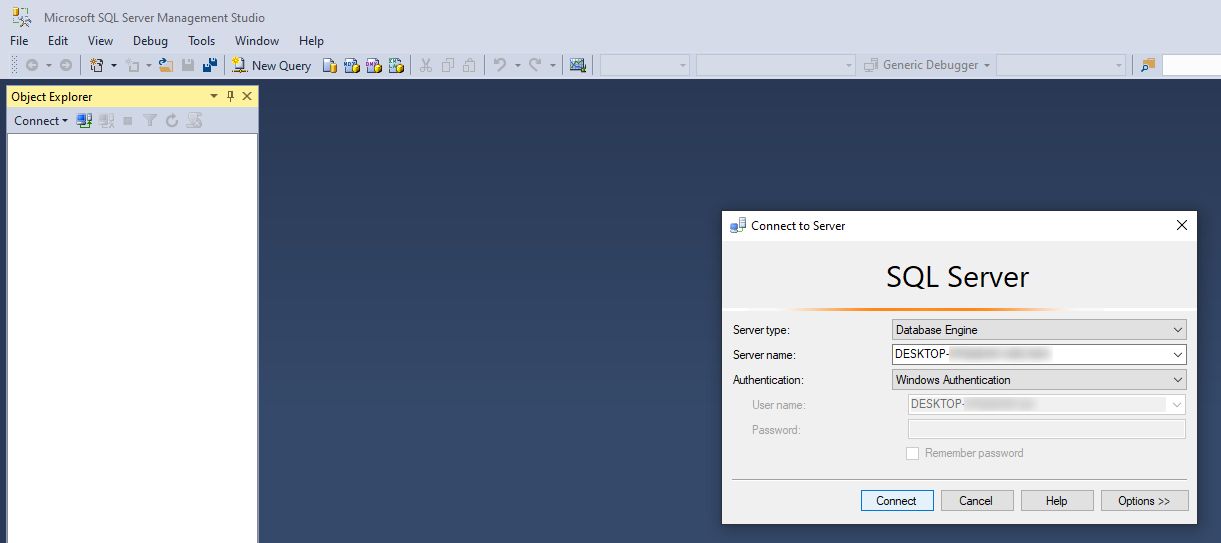Click the Paste icon in toolbar
This screenshot has height=543, width=1221.
click(x=469, y=65)
